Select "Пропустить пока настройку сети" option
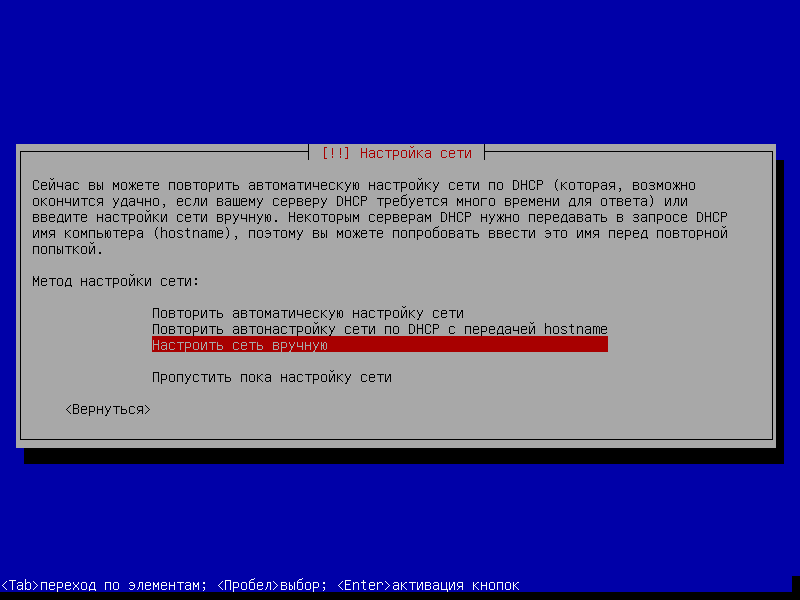Viewport: 800px width, 600px height. (271, 378)
